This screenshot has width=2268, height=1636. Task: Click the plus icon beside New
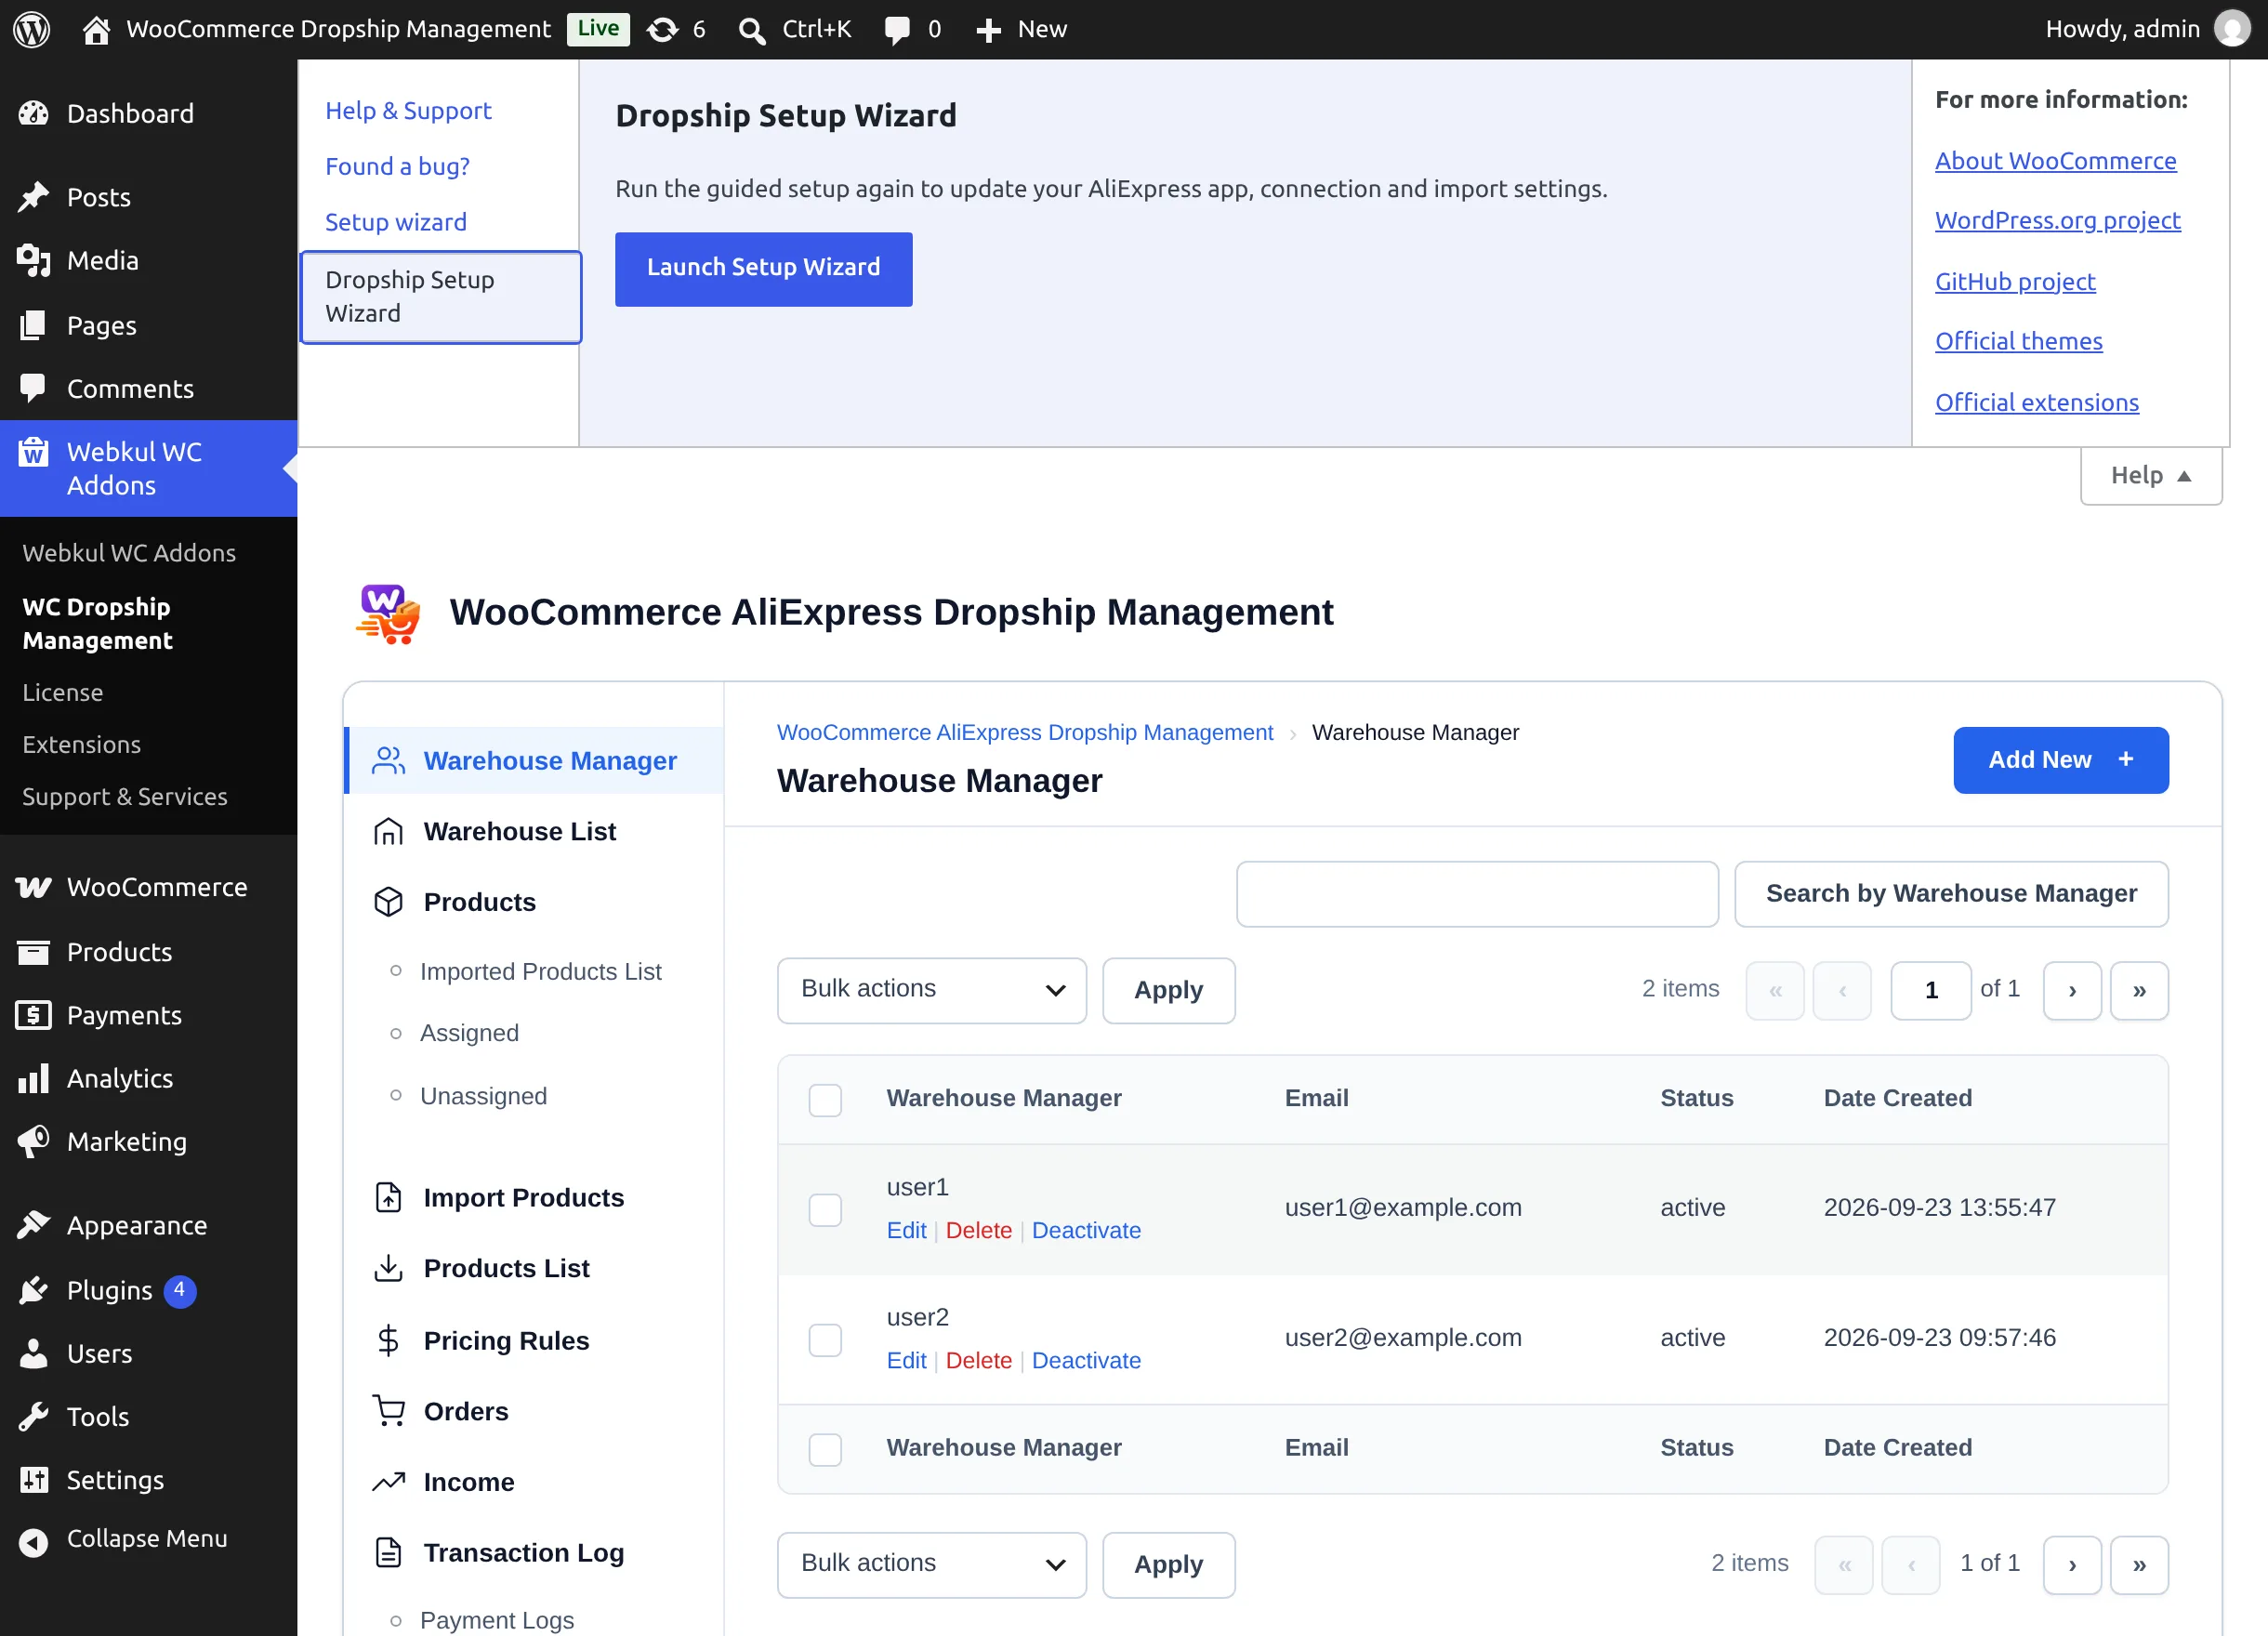988,30
